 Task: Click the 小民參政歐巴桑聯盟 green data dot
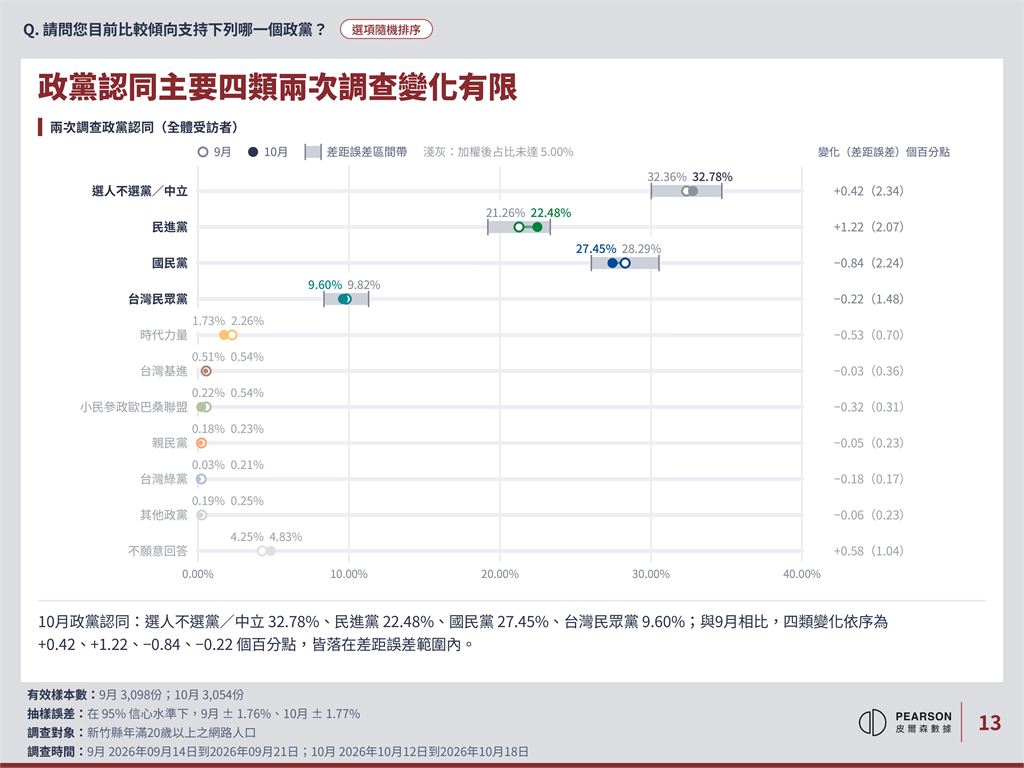pyautogui.click(x=204, y=407)
